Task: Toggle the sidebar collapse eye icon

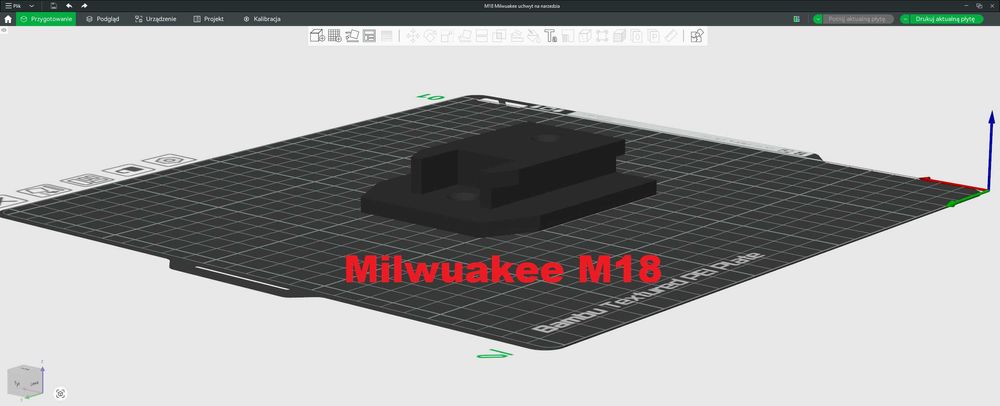Action: 4,30
